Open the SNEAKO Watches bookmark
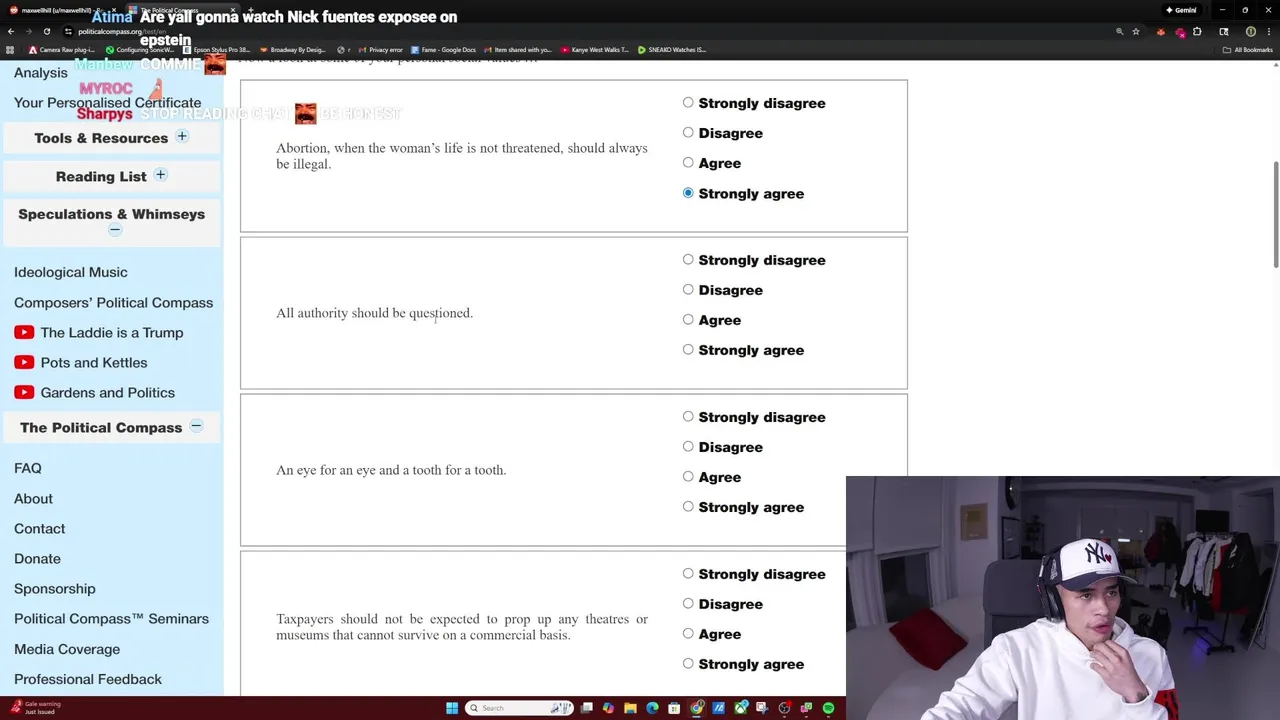Image resolution: width=1280 pixels, height=720 pixels. pyautogui.click(x=672, y=49)
